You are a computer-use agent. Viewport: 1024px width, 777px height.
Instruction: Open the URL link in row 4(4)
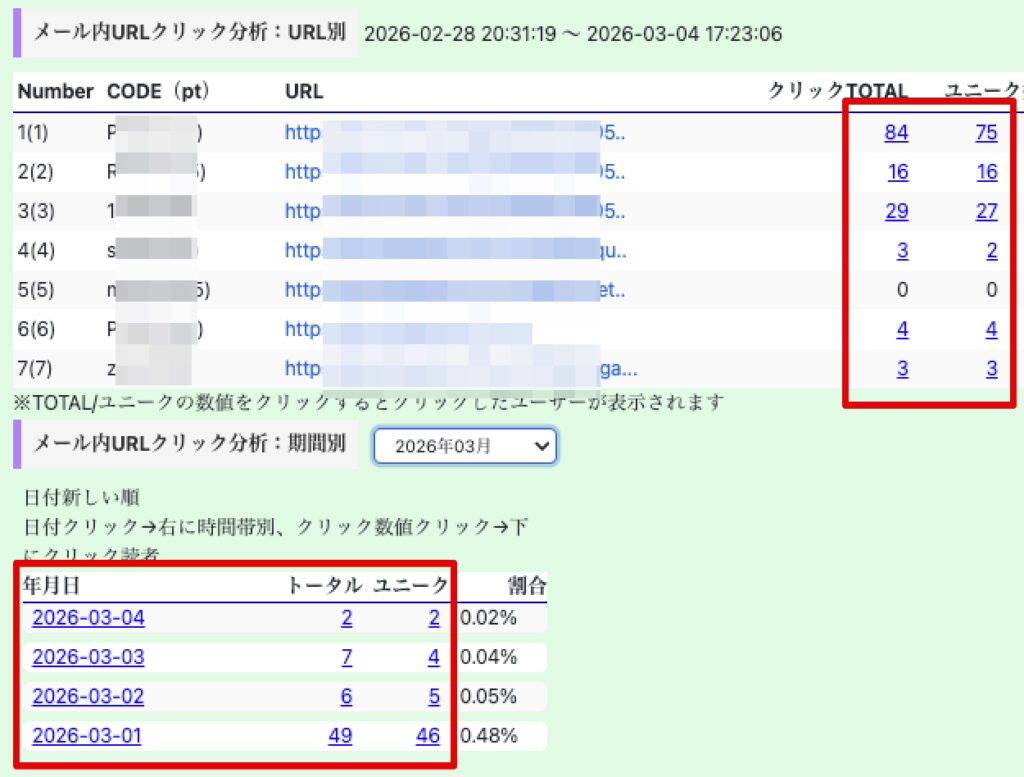tap(455, 251)
